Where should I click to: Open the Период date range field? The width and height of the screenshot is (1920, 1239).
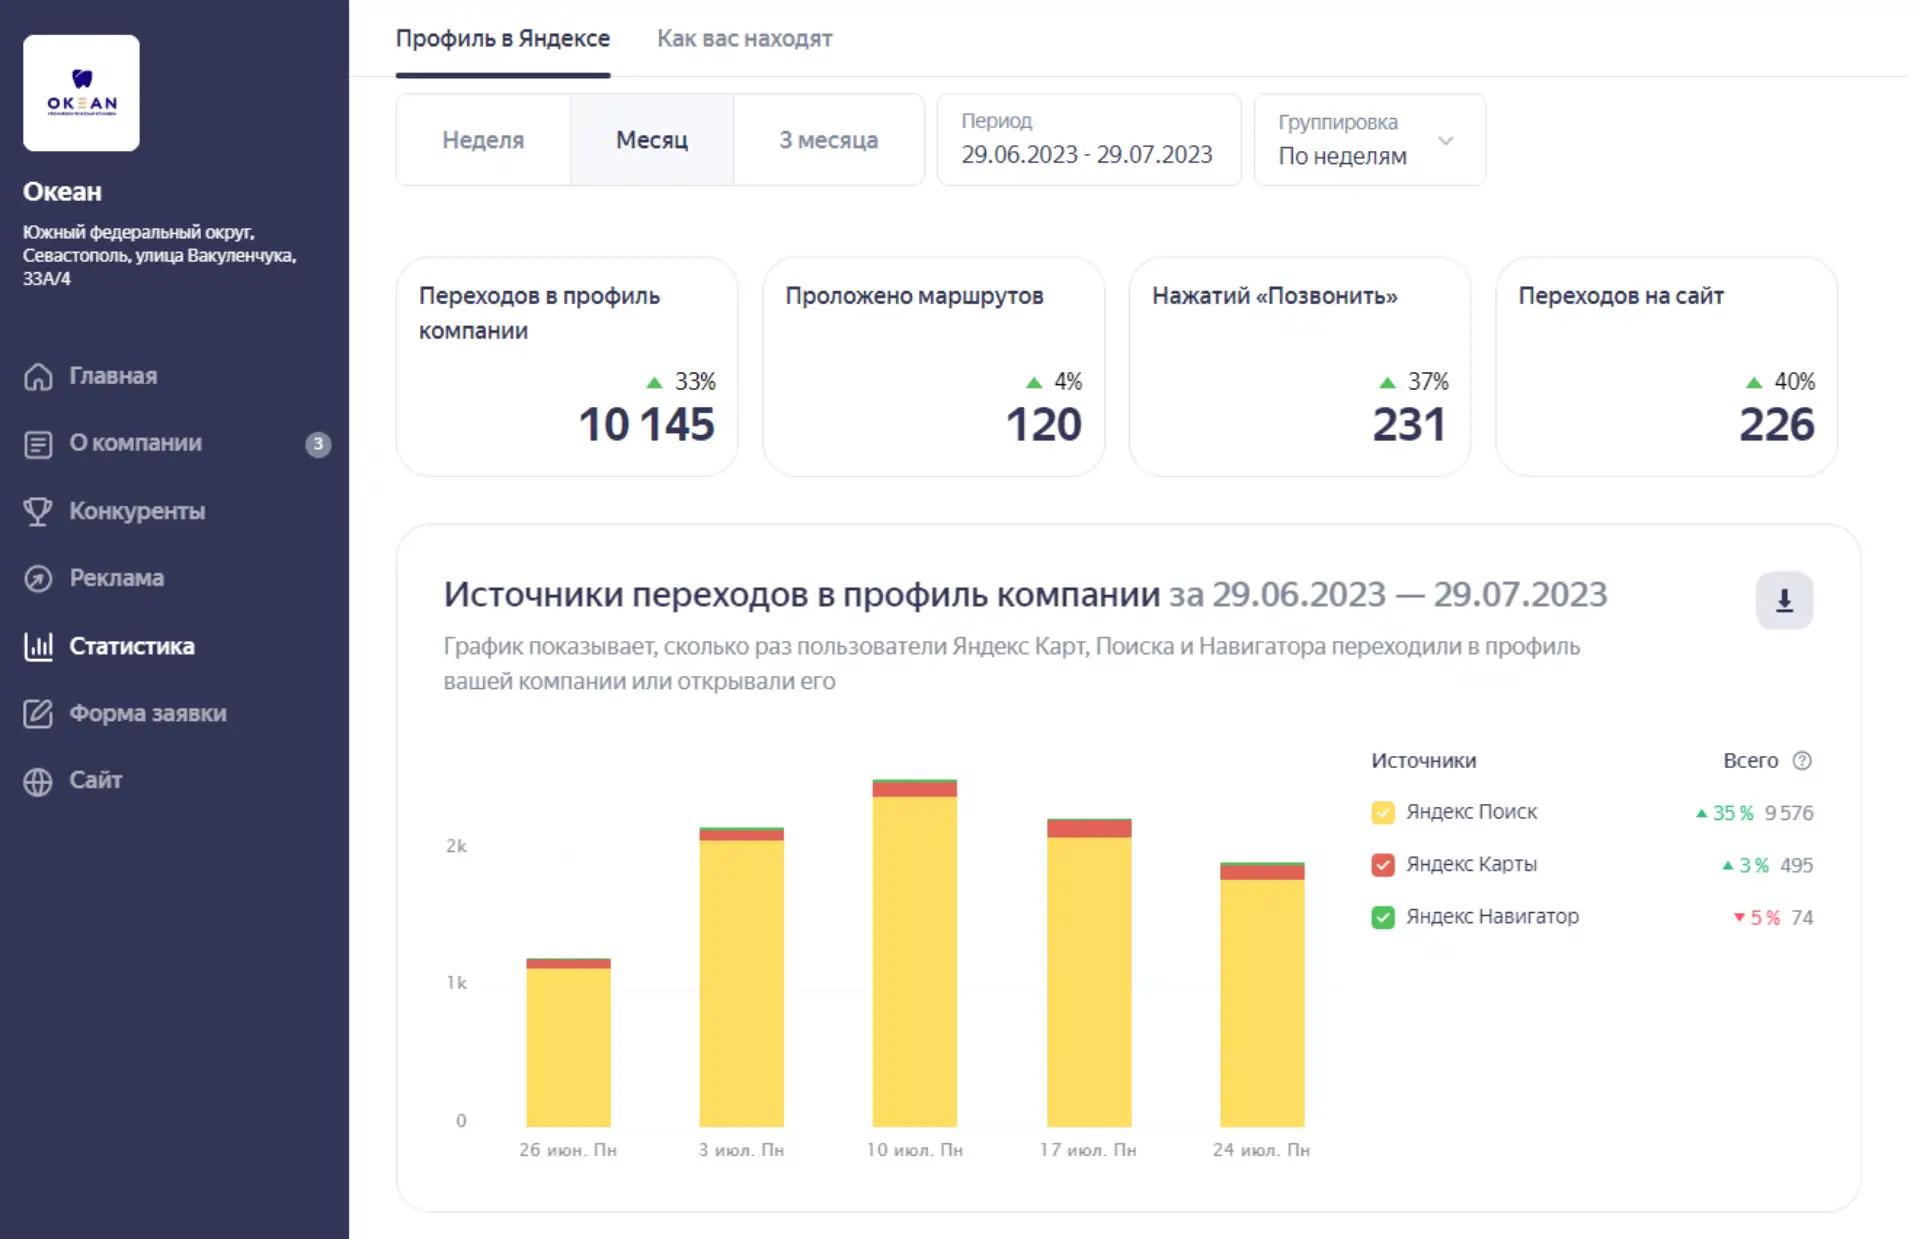tap(1089, 140)
